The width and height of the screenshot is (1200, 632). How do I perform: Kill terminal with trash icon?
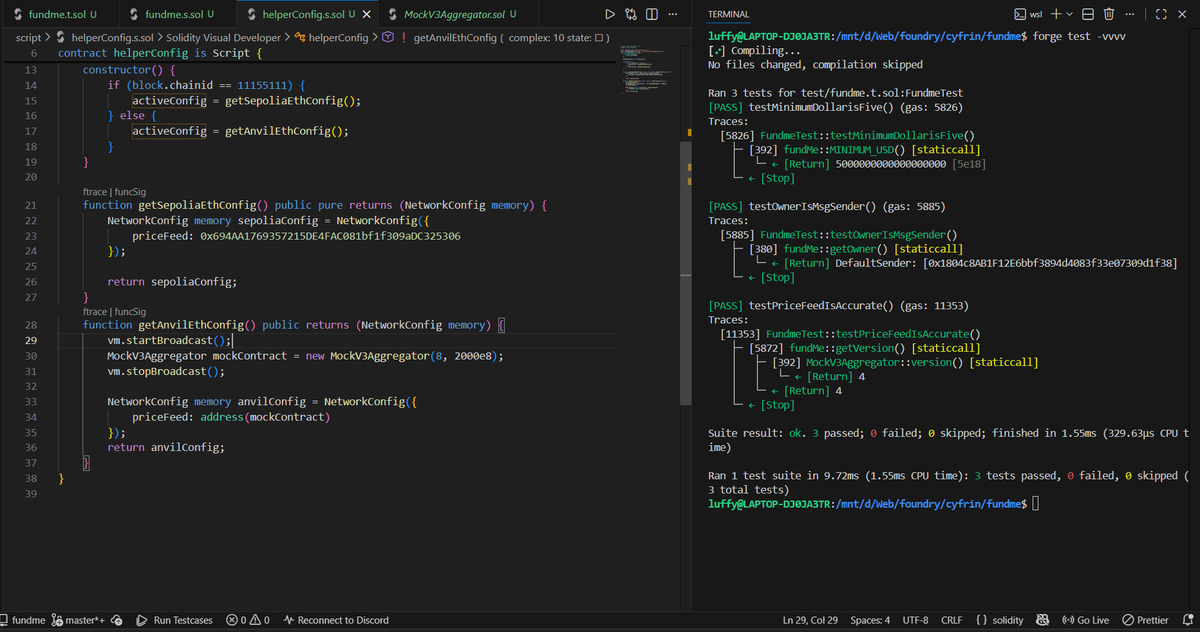[1109, 14]
